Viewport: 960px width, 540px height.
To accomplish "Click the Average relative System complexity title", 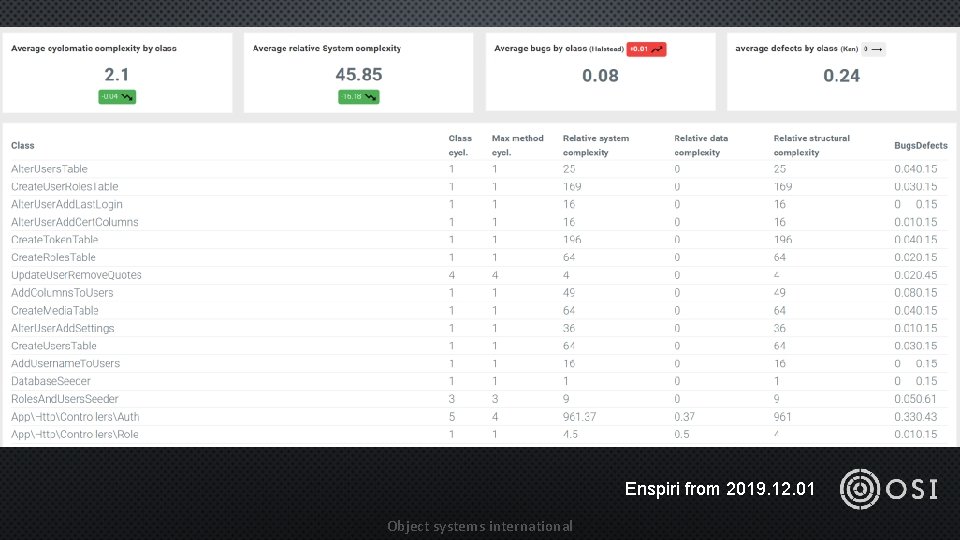I will point(327,48).
